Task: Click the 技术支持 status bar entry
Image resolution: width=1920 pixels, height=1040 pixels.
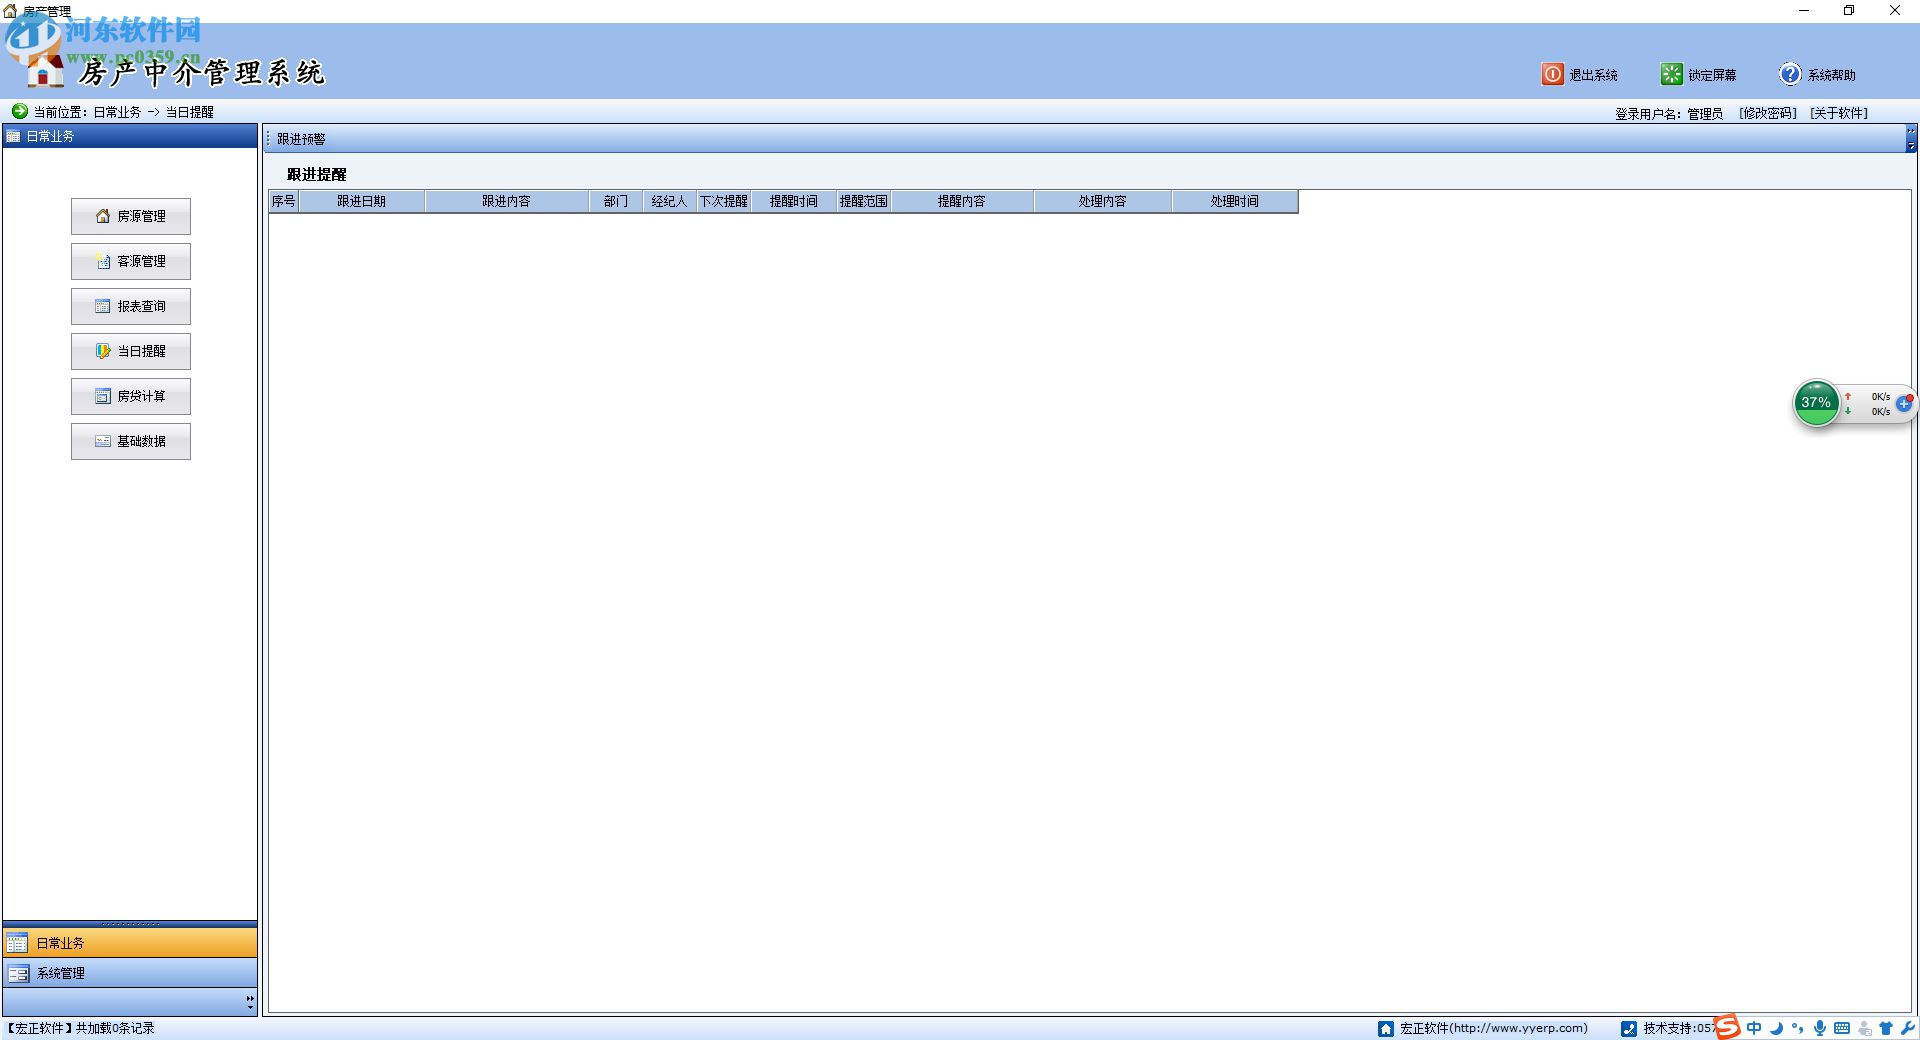Action: tap(1668, 1028)
